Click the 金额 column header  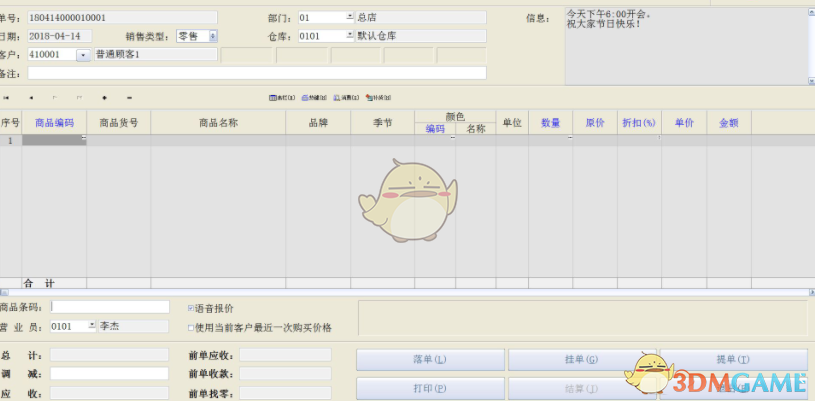click(729, 123)
